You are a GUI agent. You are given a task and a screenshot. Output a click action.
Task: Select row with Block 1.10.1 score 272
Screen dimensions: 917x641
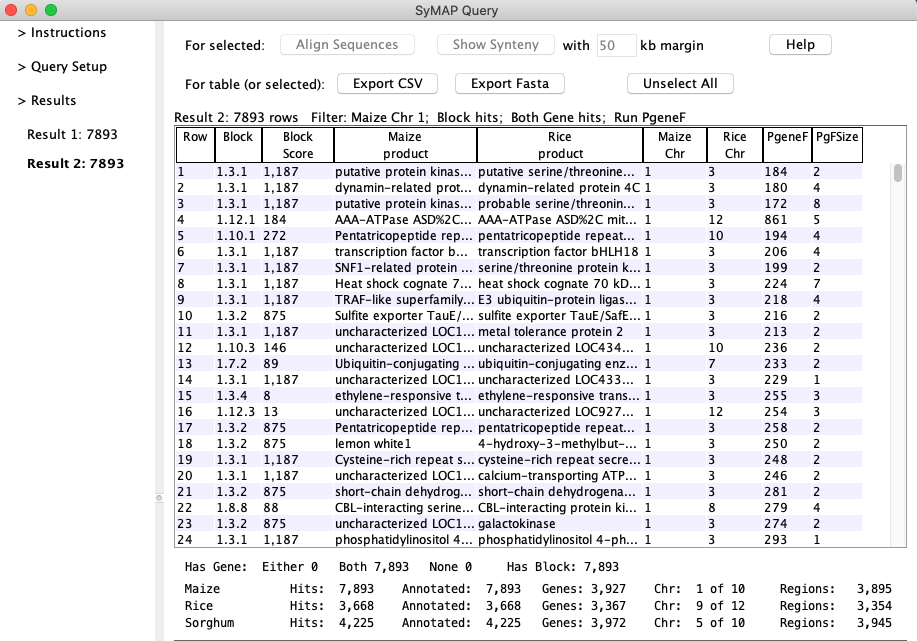coord(519,236)
